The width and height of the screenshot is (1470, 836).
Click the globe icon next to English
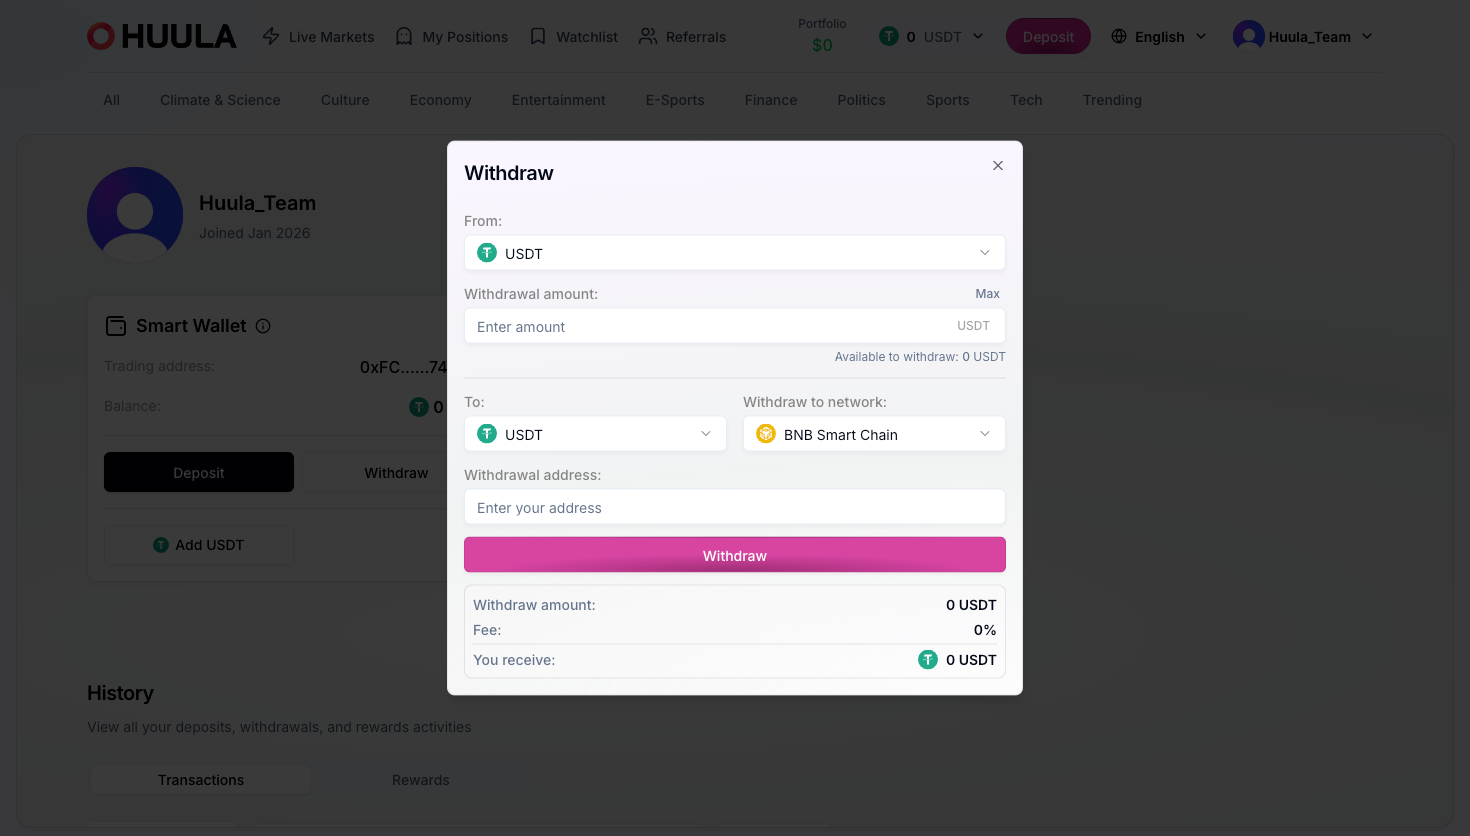tap(1118, 36)
